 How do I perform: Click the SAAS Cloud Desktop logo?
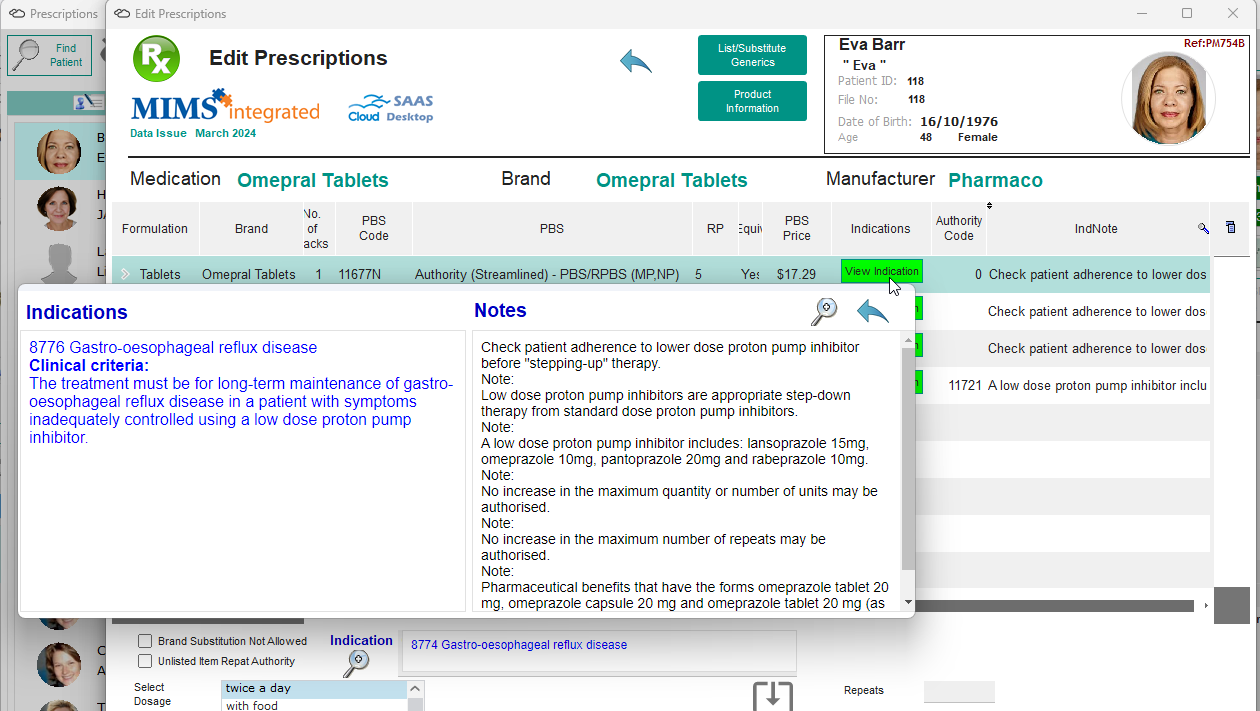[391, 109]
